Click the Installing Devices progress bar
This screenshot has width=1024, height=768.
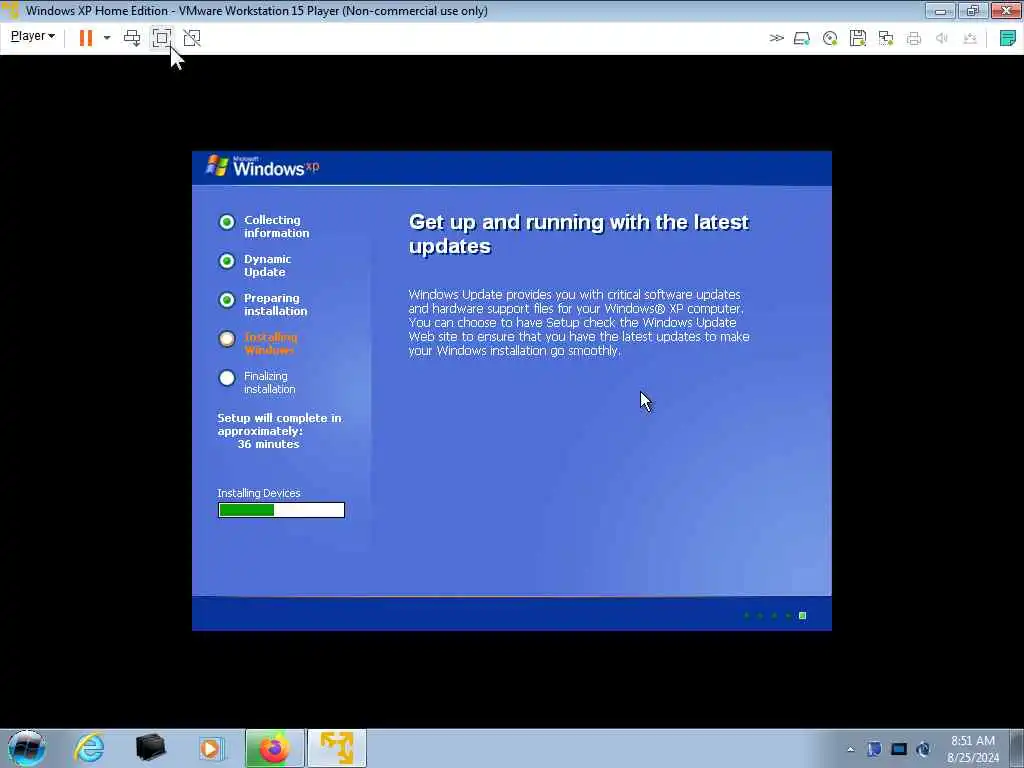pos(281,510)
